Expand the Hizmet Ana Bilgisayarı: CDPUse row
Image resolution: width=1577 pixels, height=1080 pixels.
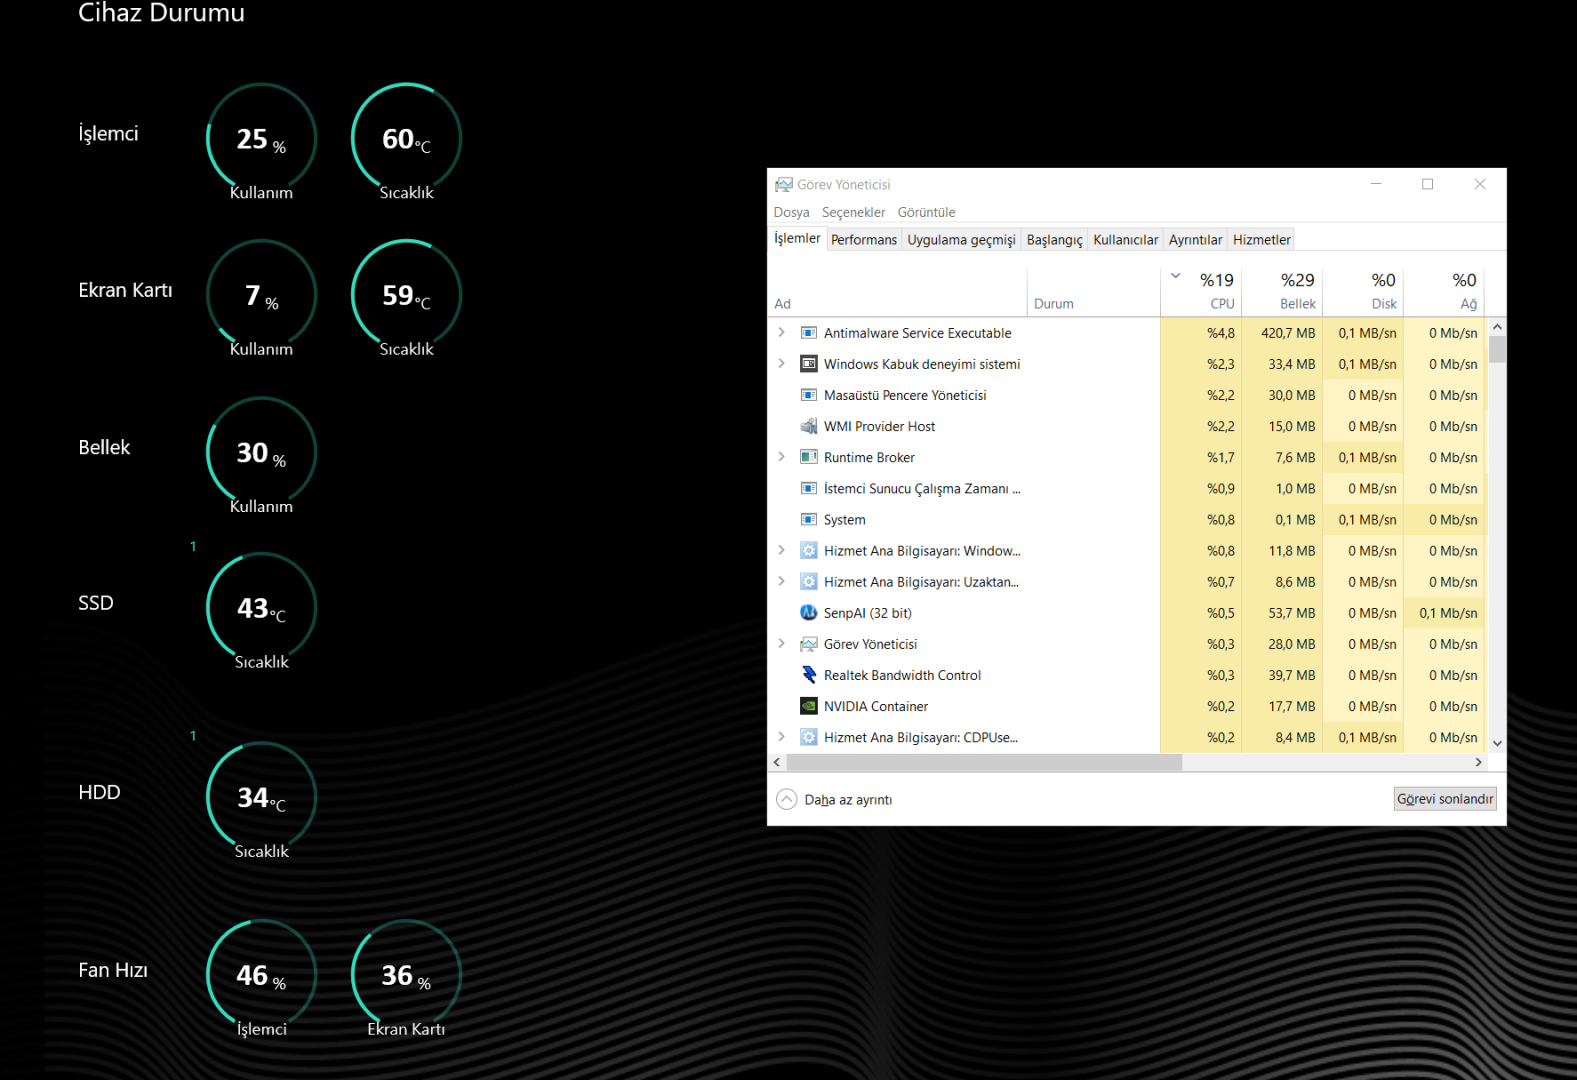(782, 737)
